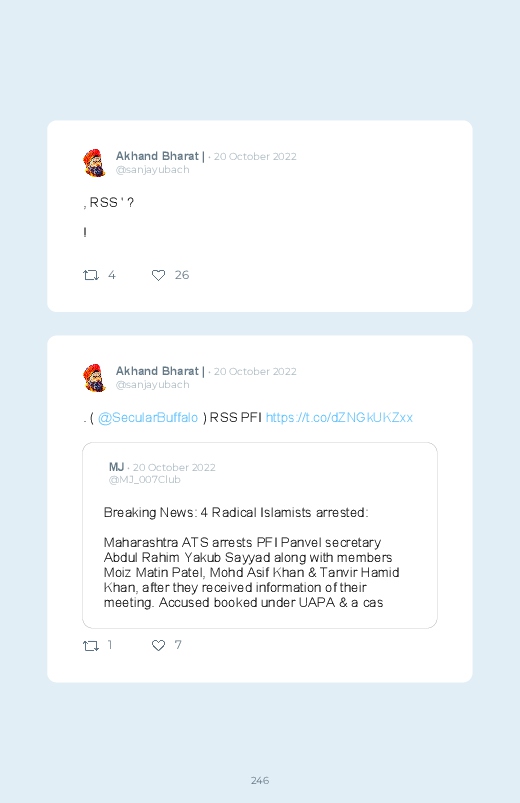Open MJ author name in quoted tweet
This screenshot has height=803, width=520.
point(116,467)
